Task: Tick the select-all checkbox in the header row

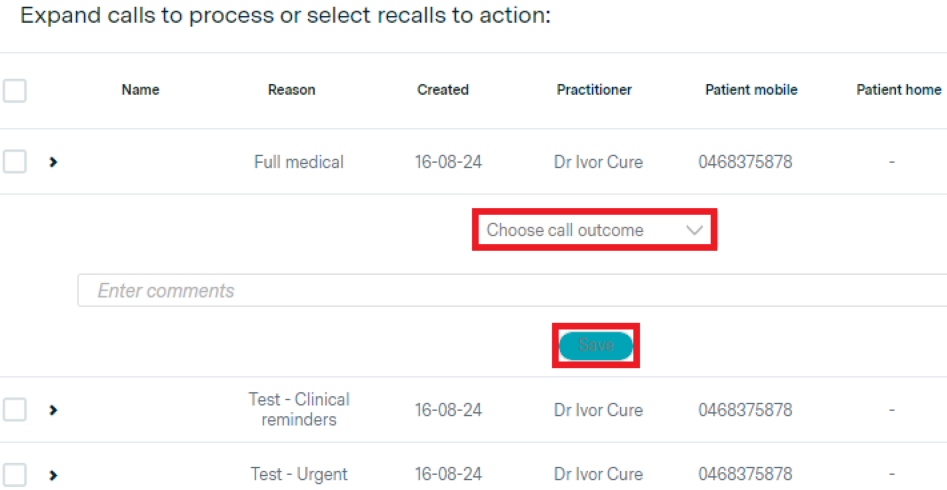Action: [x=14, y=91]
